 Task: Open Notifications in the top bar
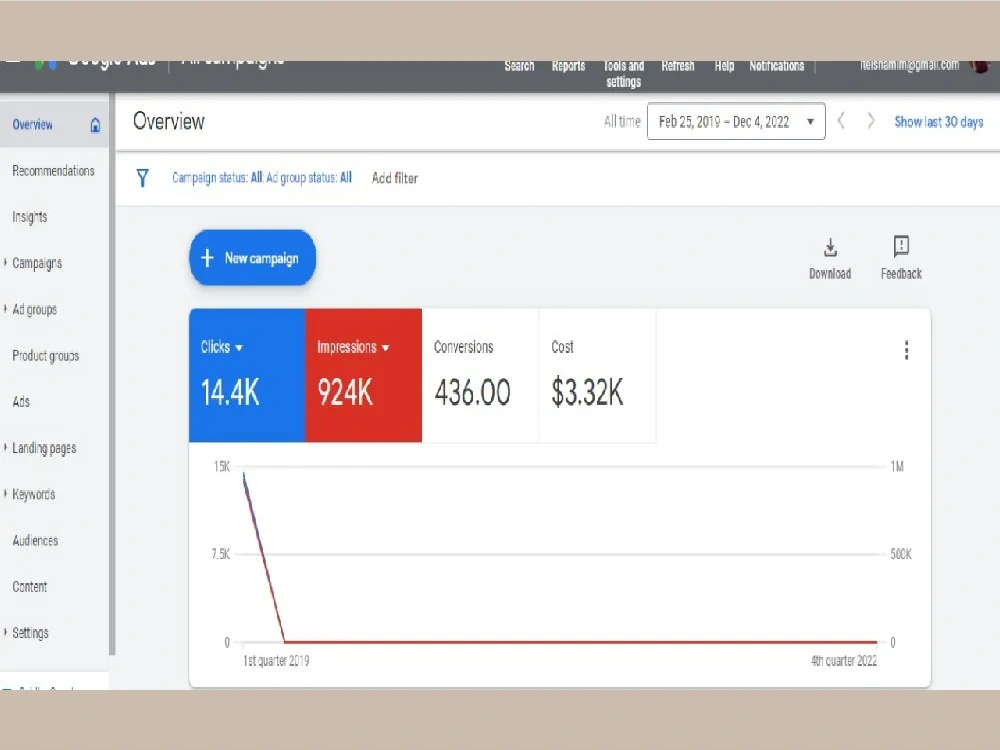776,66
